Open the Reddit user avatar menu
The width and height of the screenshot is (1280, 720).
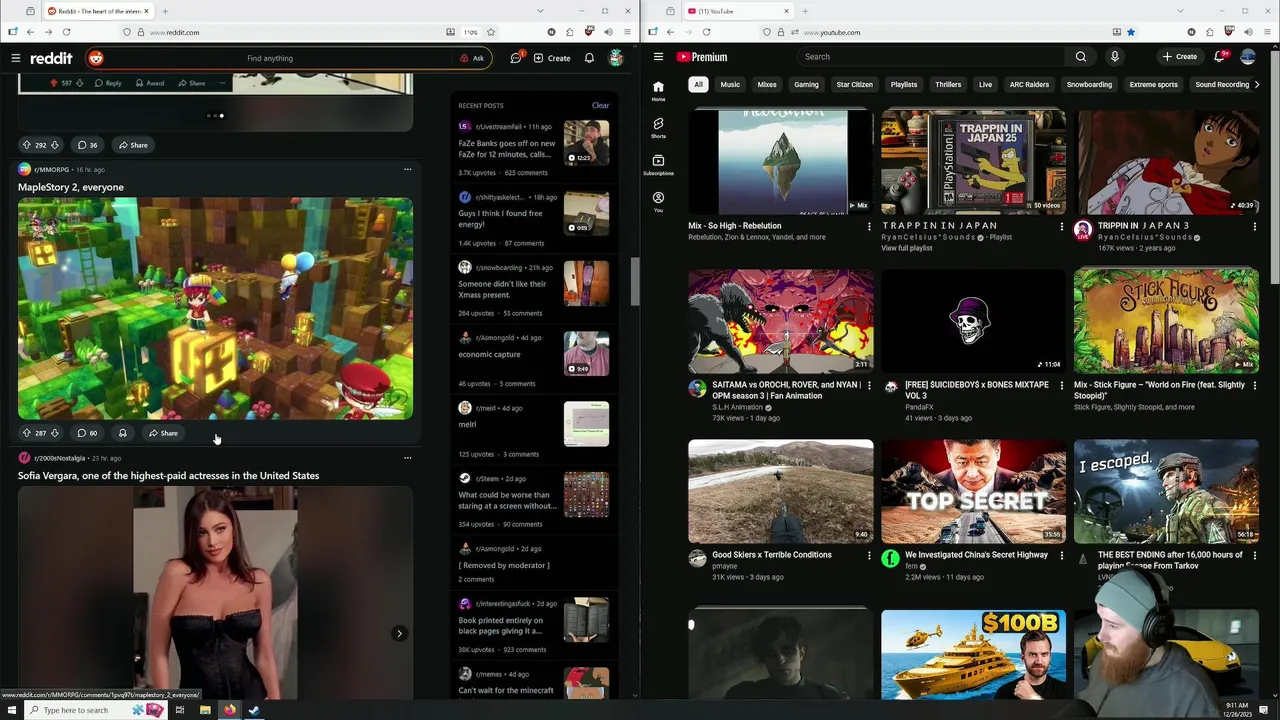[616, 58]
